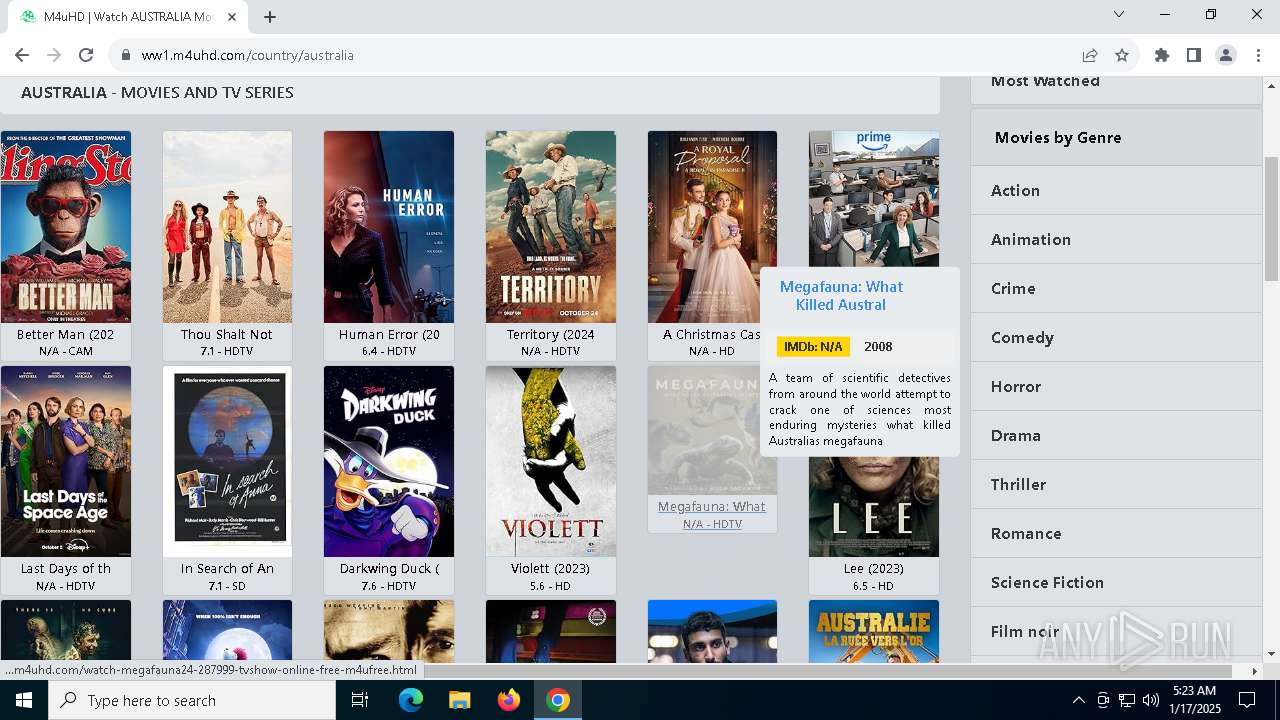Open Last Days of the Space Age poster
1280x720 pixels.
pyautogui.click(x=66, y=461)
